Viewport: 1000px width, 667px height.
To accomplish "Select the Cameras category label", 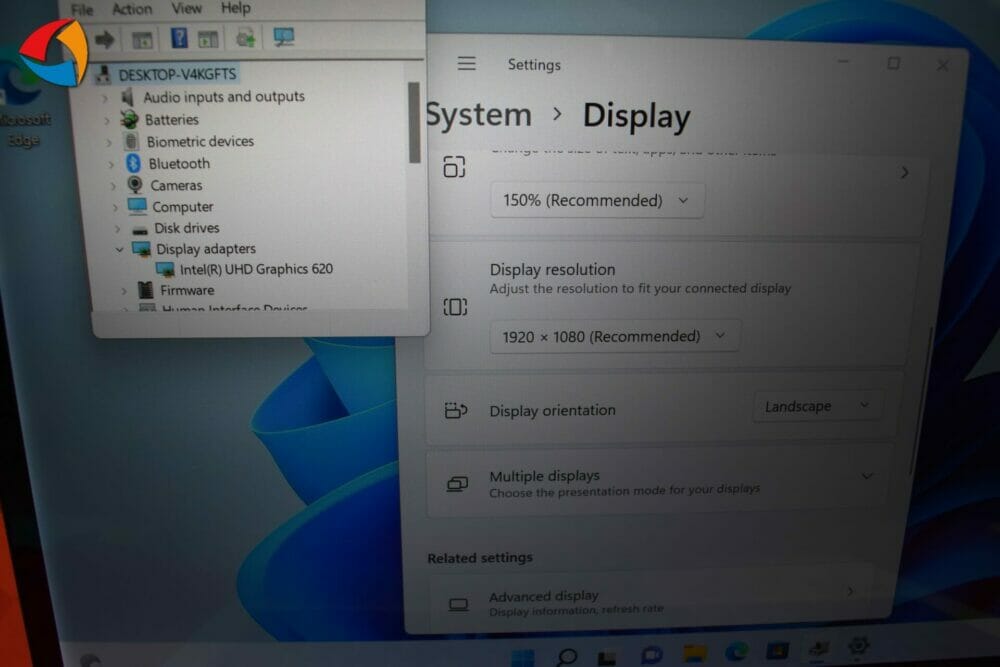I will [x=176, y=186].
